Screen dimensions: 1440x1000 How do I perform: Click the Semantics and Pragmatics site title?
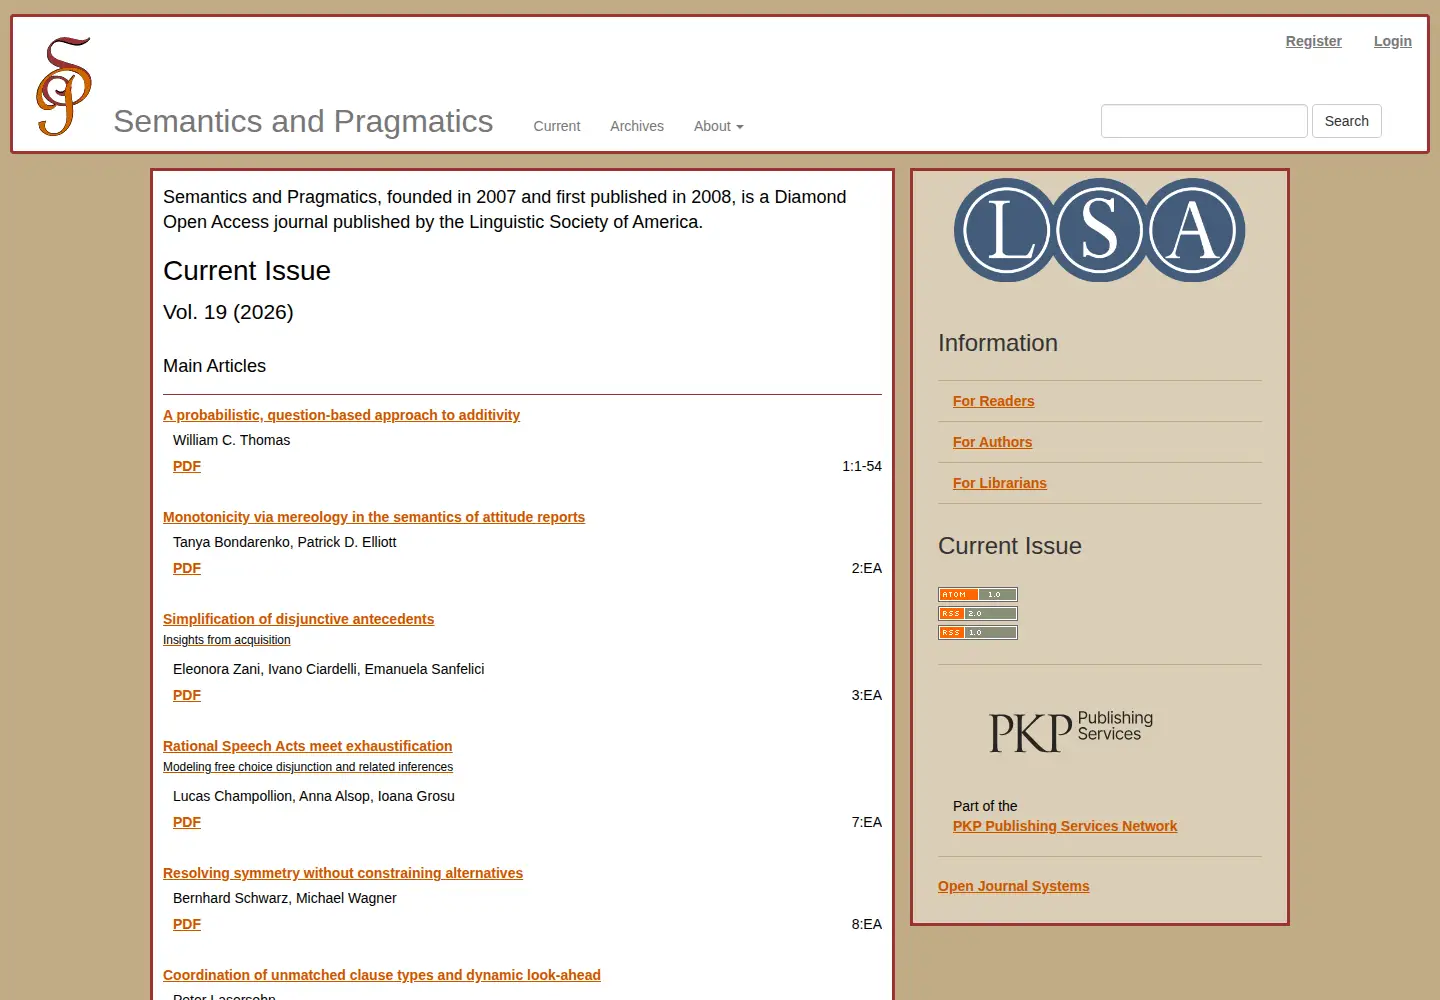[x=303, y=121]
